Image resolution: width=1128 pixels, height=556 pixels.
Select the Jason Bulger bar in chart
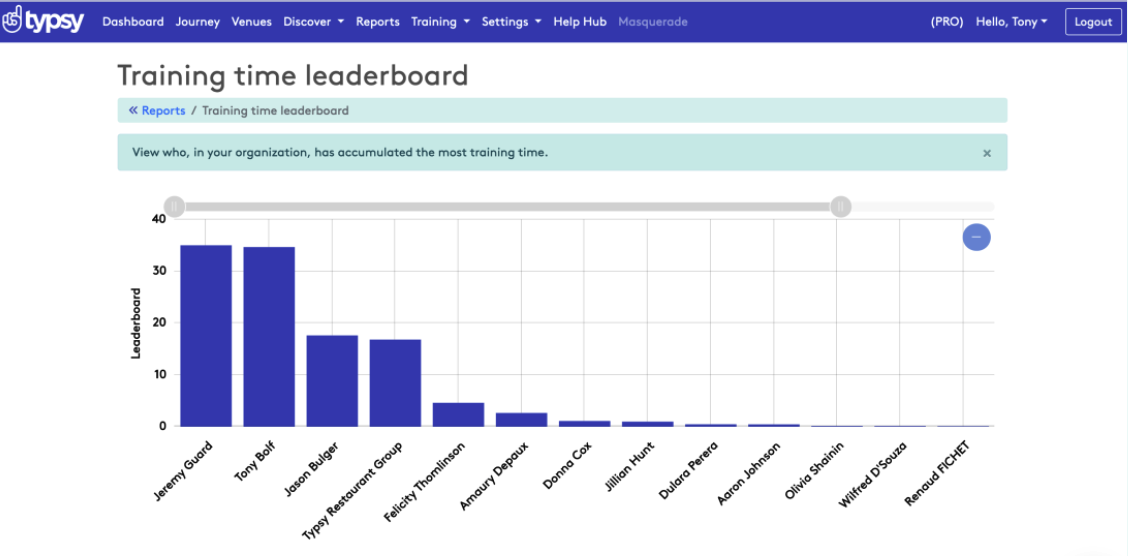(332, 380)
